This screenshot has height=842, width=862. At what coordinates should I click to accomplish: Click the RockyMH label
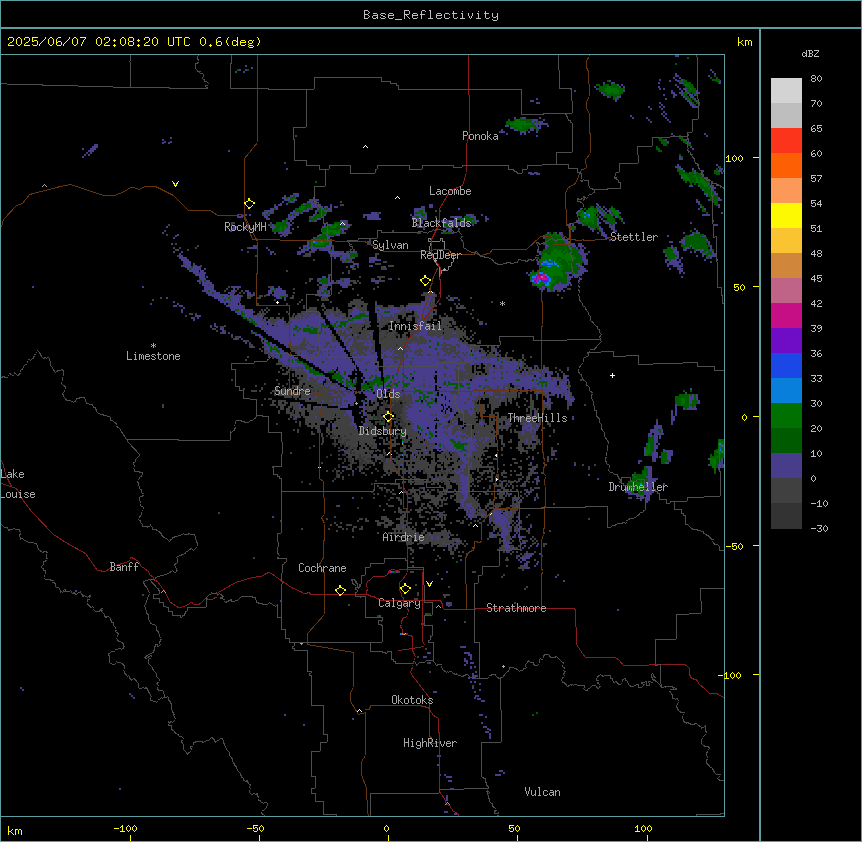click(x=245, y=227)
